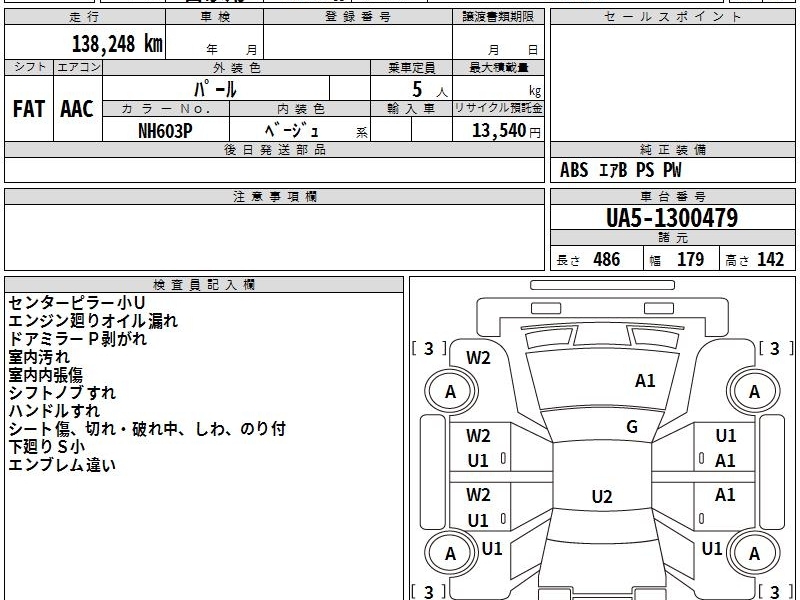Select inspector note ハンドルすれ
The width and height of the screenshot is (800, 600).
pos(54,411)
